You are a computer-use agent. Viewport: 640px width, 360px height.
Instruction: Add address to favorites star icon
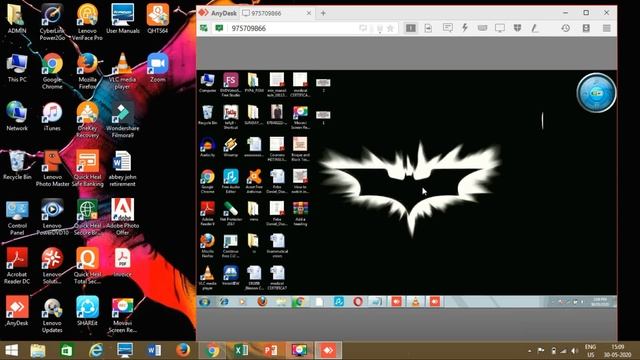pos(390,28)
